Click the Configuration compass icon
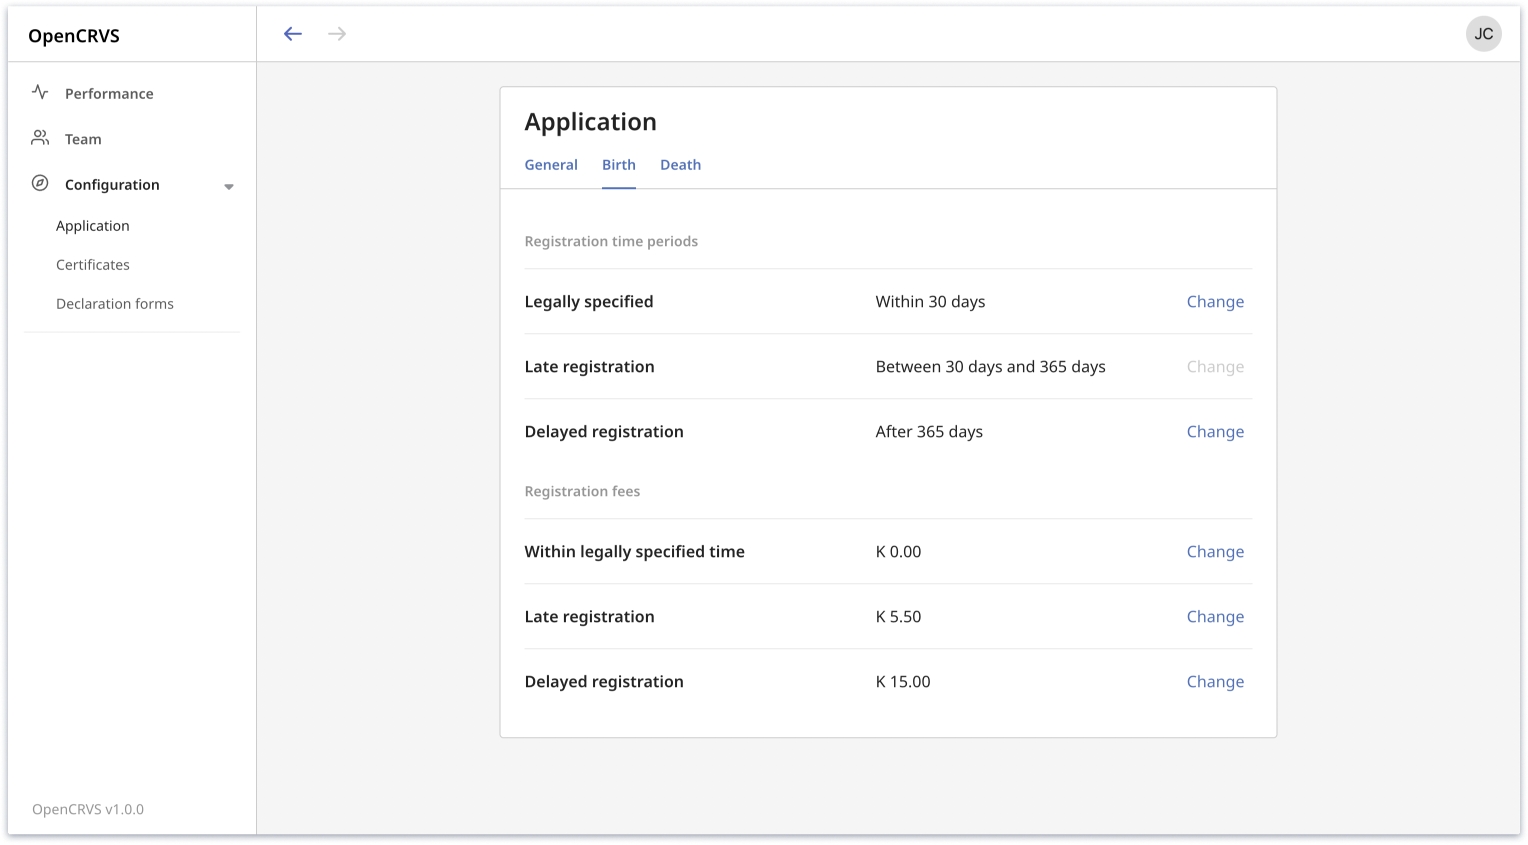Viewport: 1528px width, 845px height. click(x=40, y=184)
